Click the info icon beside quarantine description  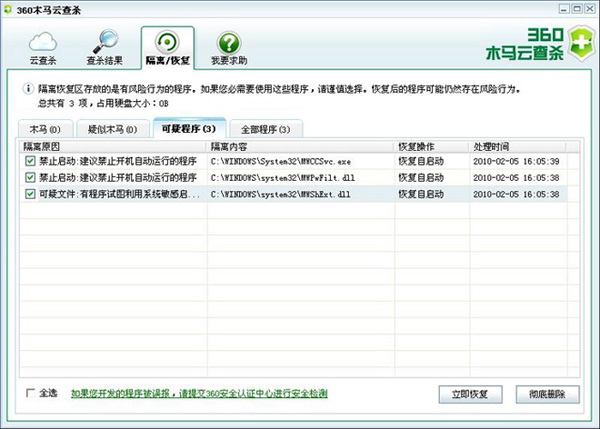click(x=27, y=89)
